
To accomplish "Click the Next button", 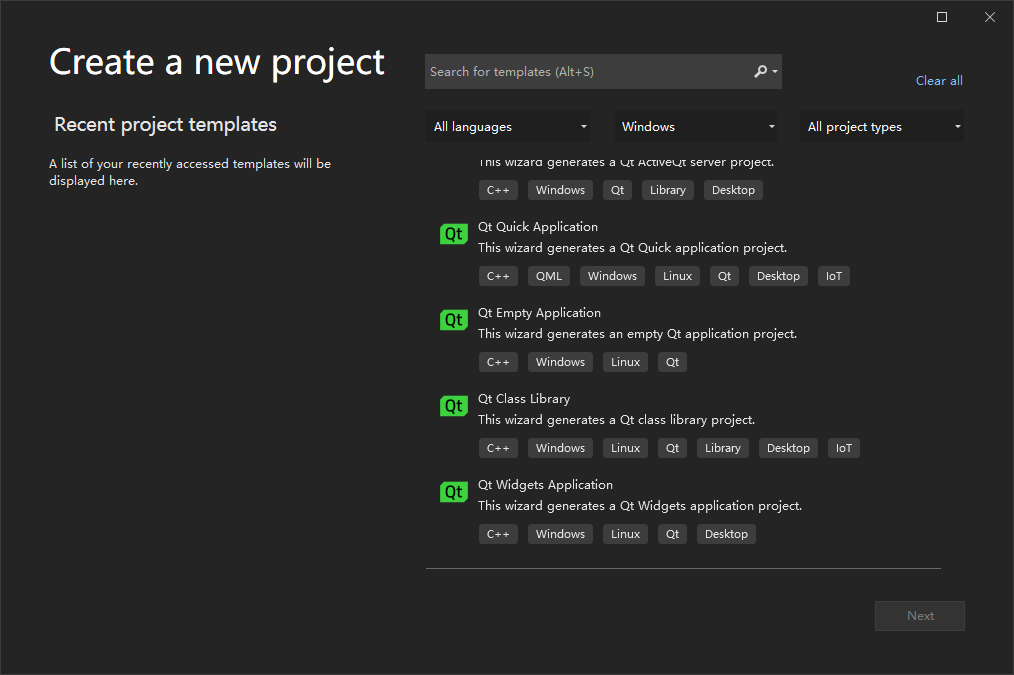I will (x=920, y=616).
